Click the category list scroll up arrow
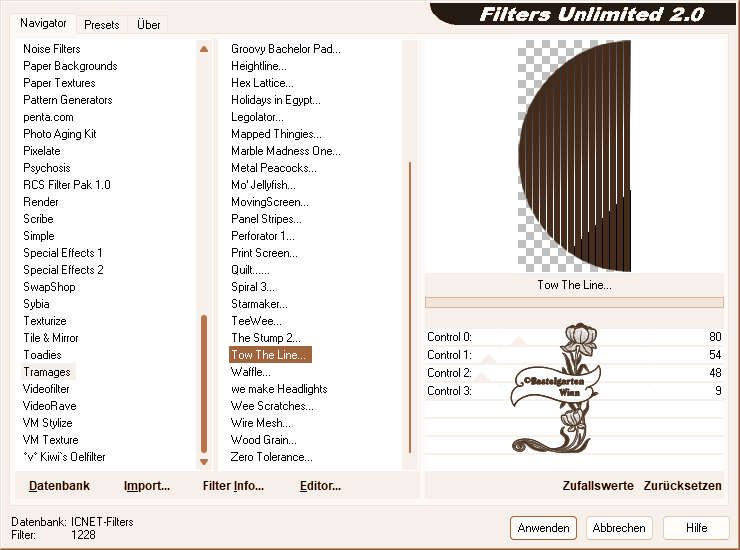This screenshot has width=740, height=550. pos(204,49)
